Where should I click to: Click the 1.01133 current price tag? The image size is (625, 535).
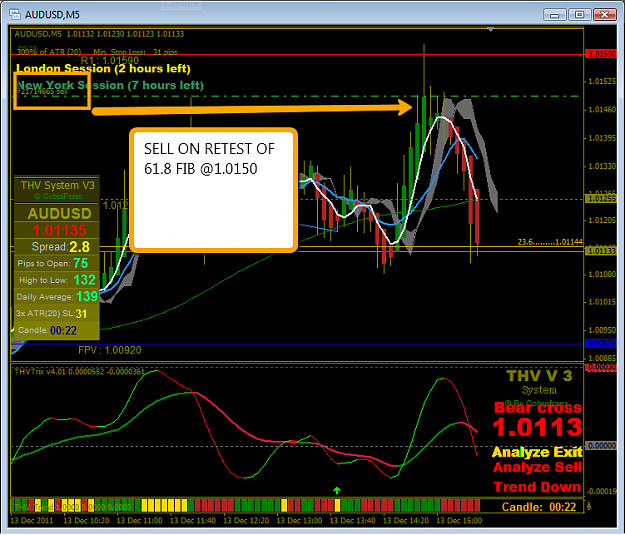pos(601,251)
